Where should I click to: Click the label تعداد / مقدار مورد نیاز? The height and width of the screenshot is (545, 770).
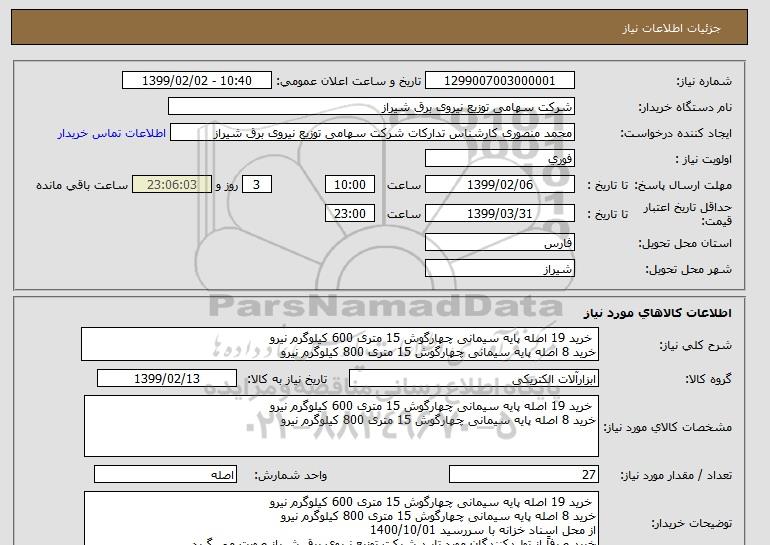tap(676, 475)
